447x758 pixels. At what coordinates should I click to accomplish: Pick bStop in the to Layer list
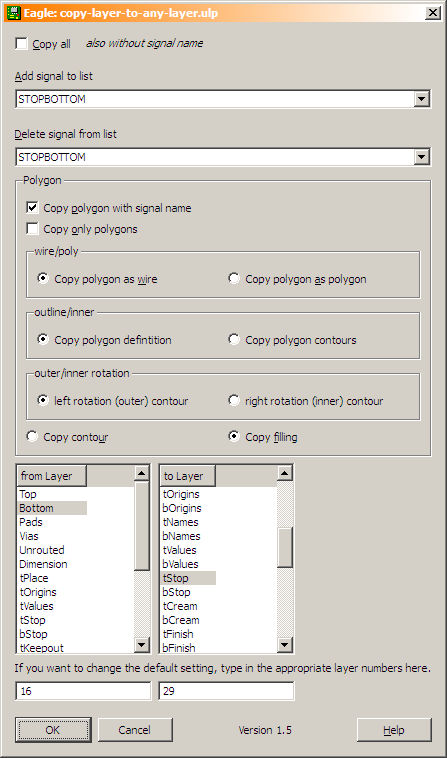coord(176,592)
